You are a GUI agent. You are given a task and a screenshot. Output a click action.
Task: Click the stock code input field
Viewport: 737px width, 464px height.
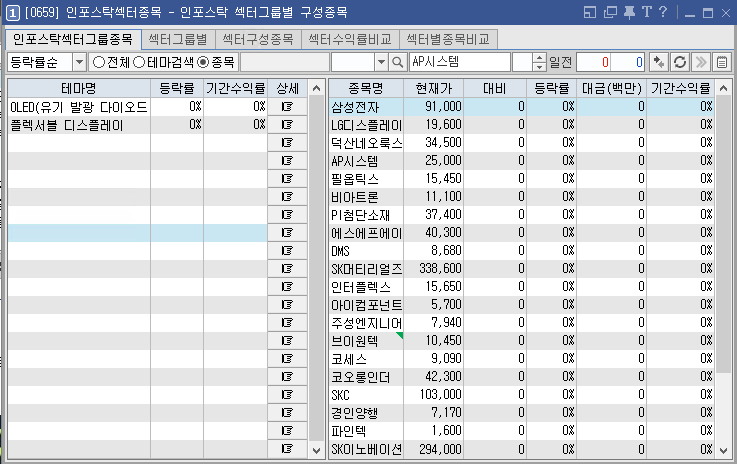(353, 62)
